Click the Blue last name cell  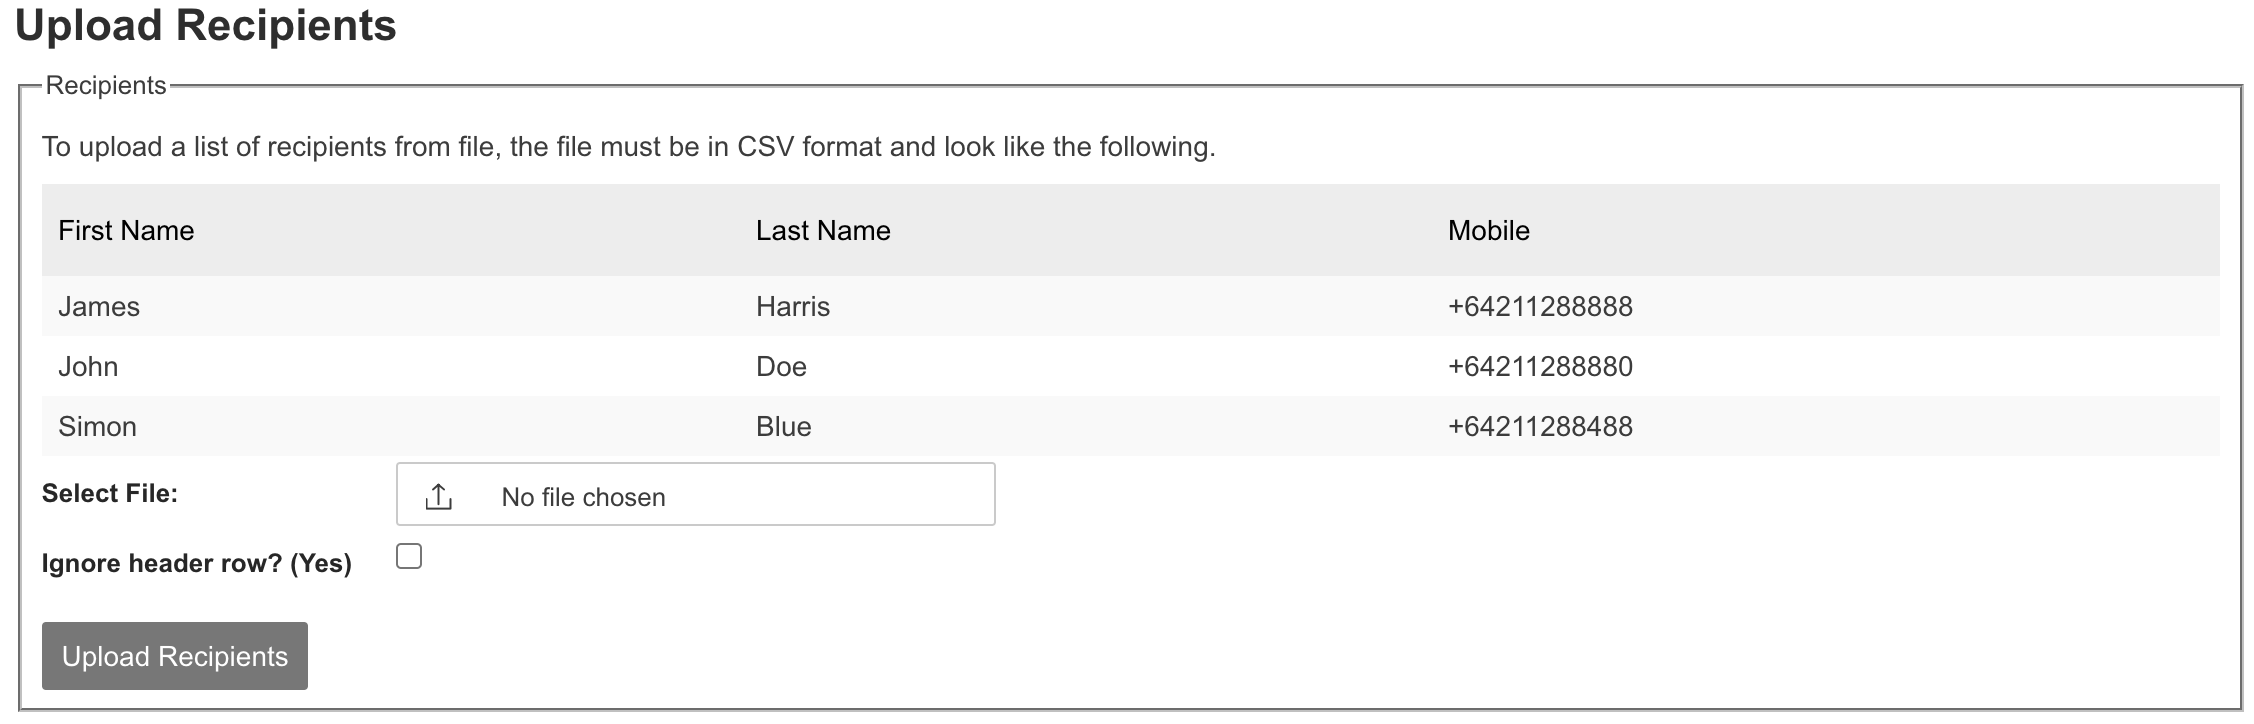(784, 426)
